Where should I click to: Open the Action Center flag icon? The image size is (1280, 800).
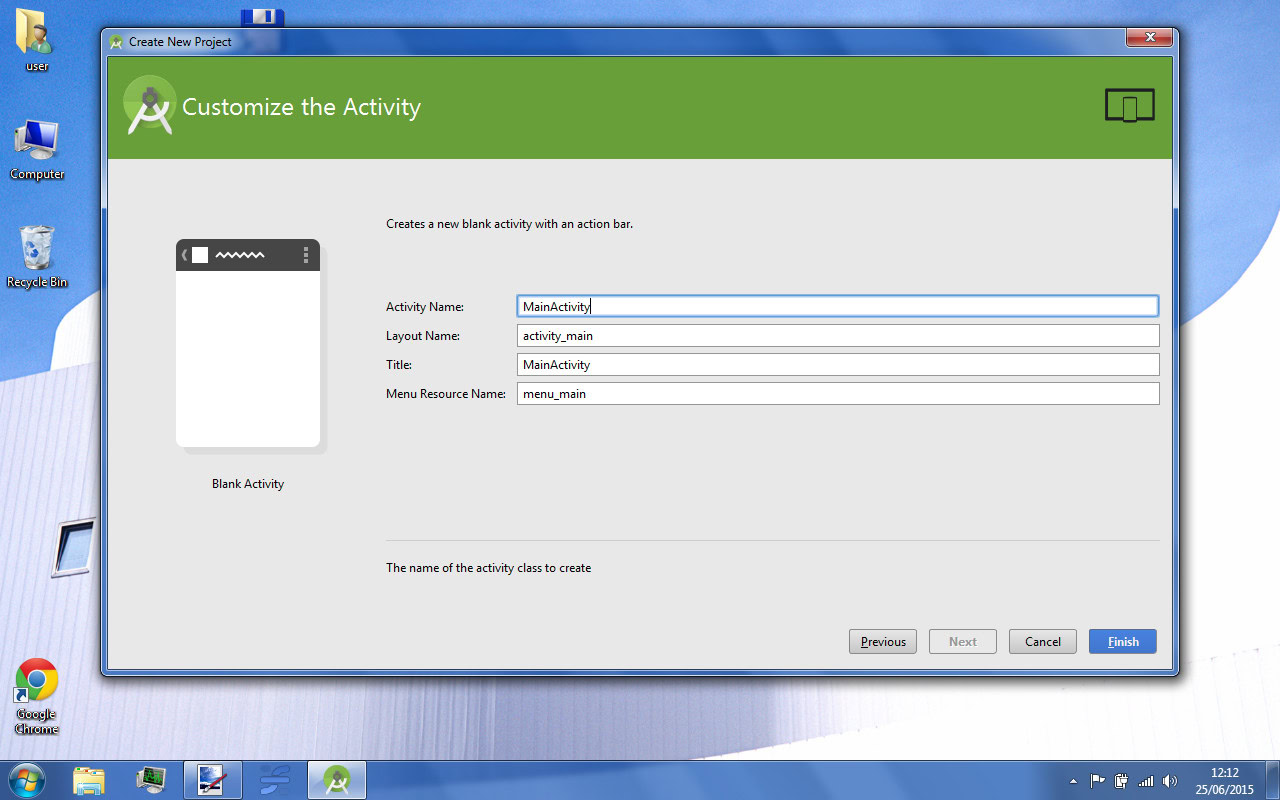pyautogui.click(x=1097, y=781)
